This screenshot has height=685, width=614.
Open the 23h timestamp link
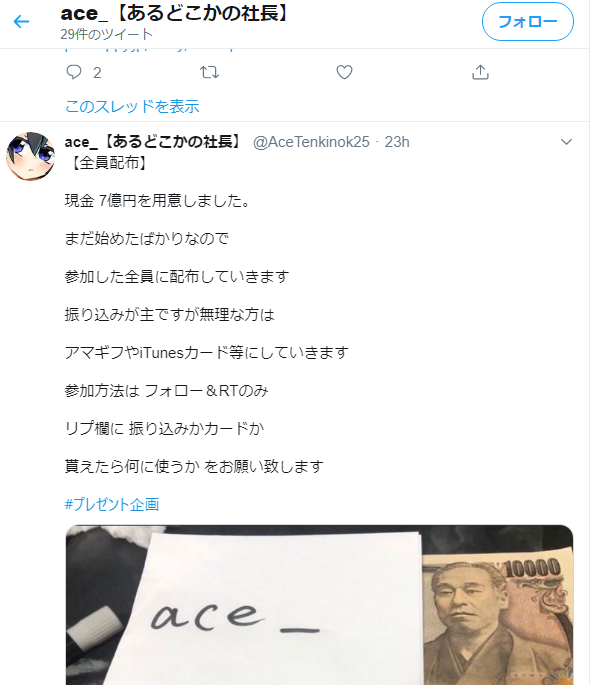[397, 142]
